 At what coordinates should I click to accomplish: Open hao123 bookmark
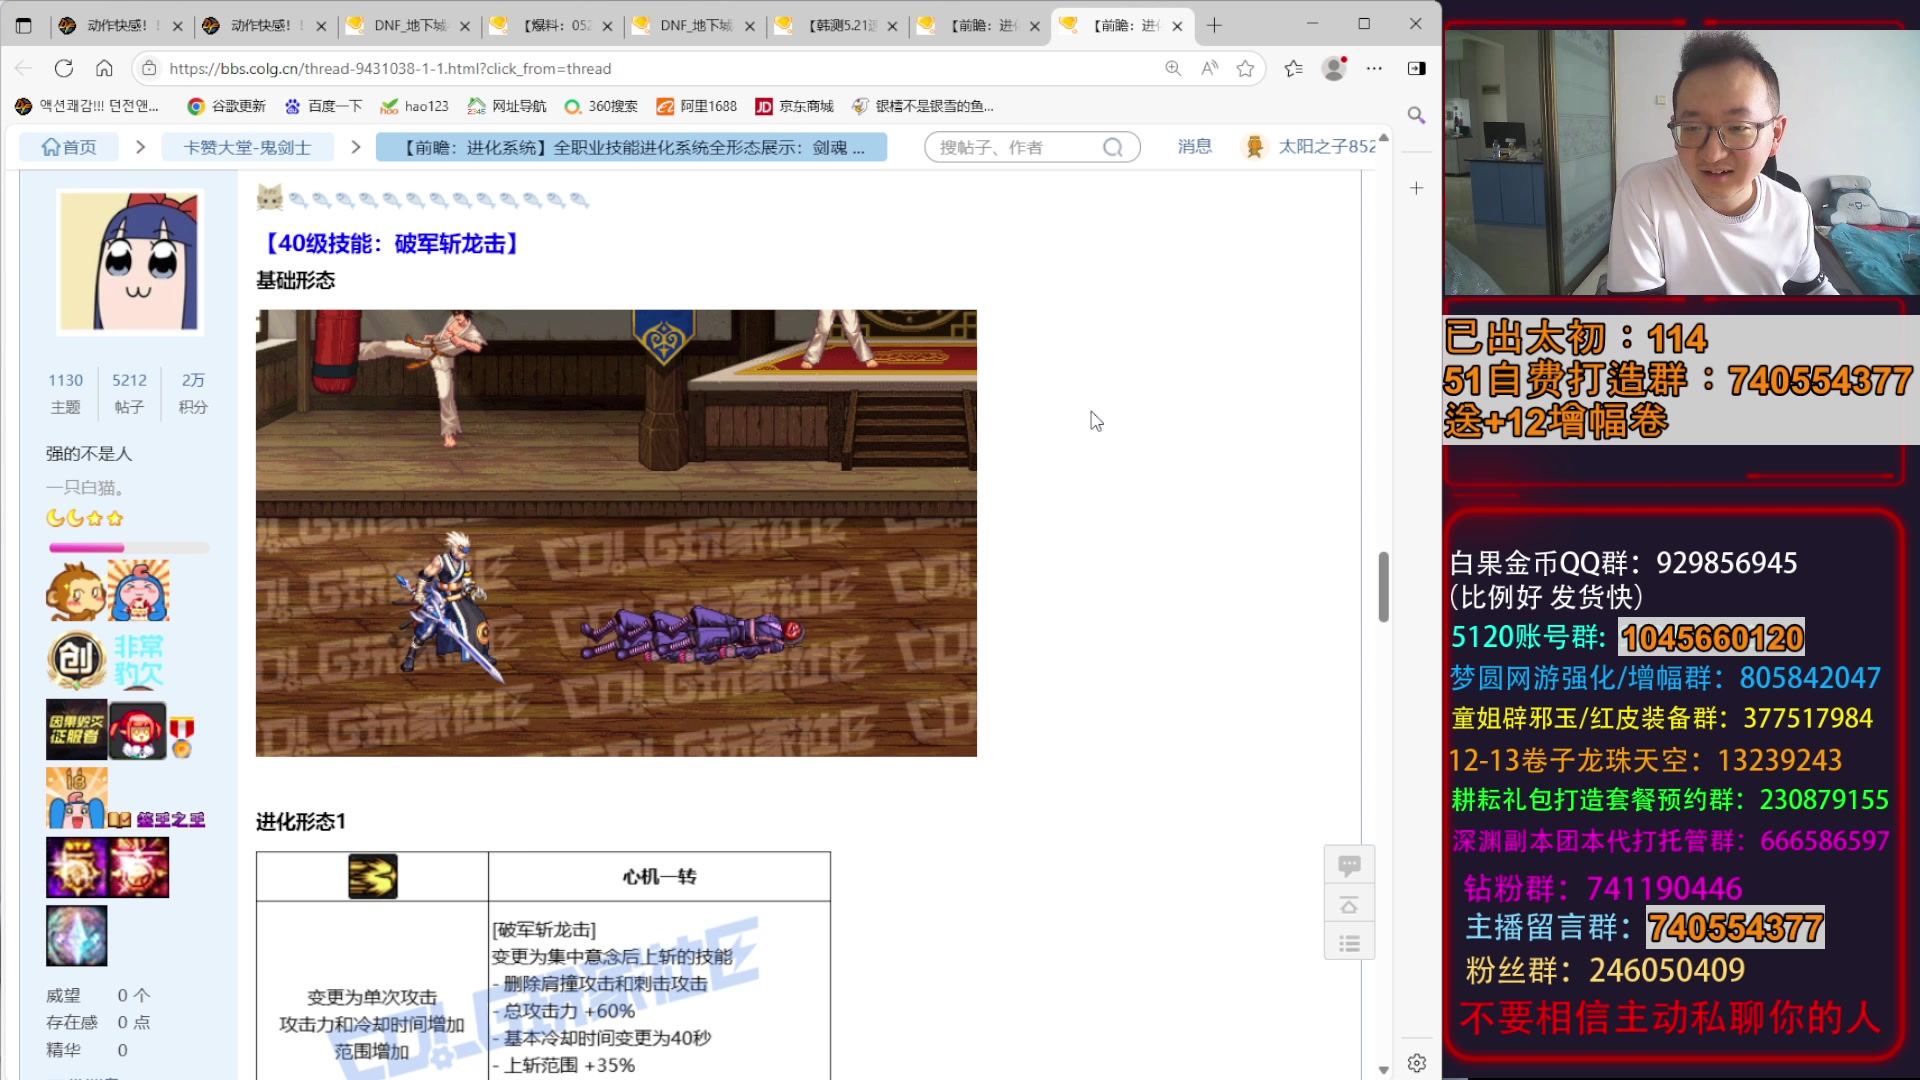click(x=415, y=106)
